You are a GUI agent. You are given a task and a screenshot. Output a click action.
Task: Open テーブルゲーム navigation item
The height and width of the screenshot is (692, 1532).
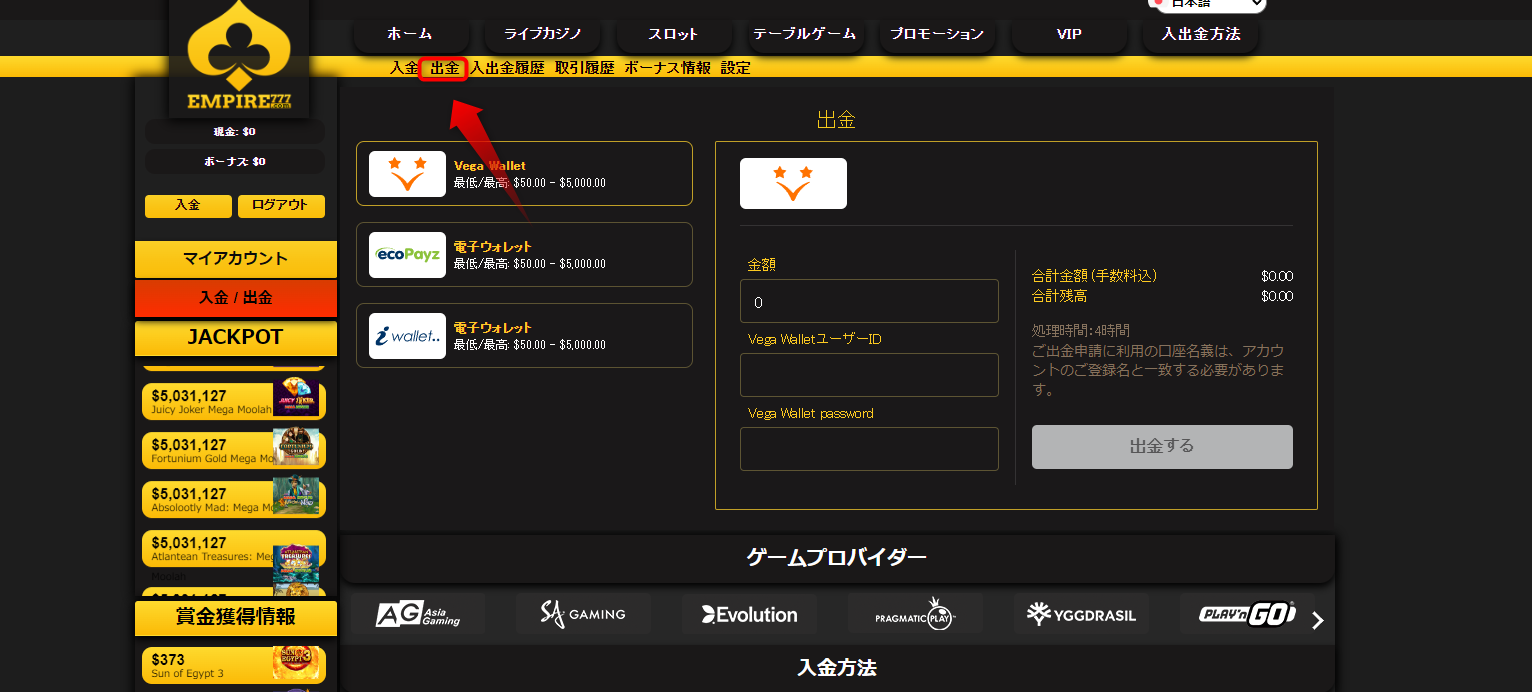[x=804, y=34]
